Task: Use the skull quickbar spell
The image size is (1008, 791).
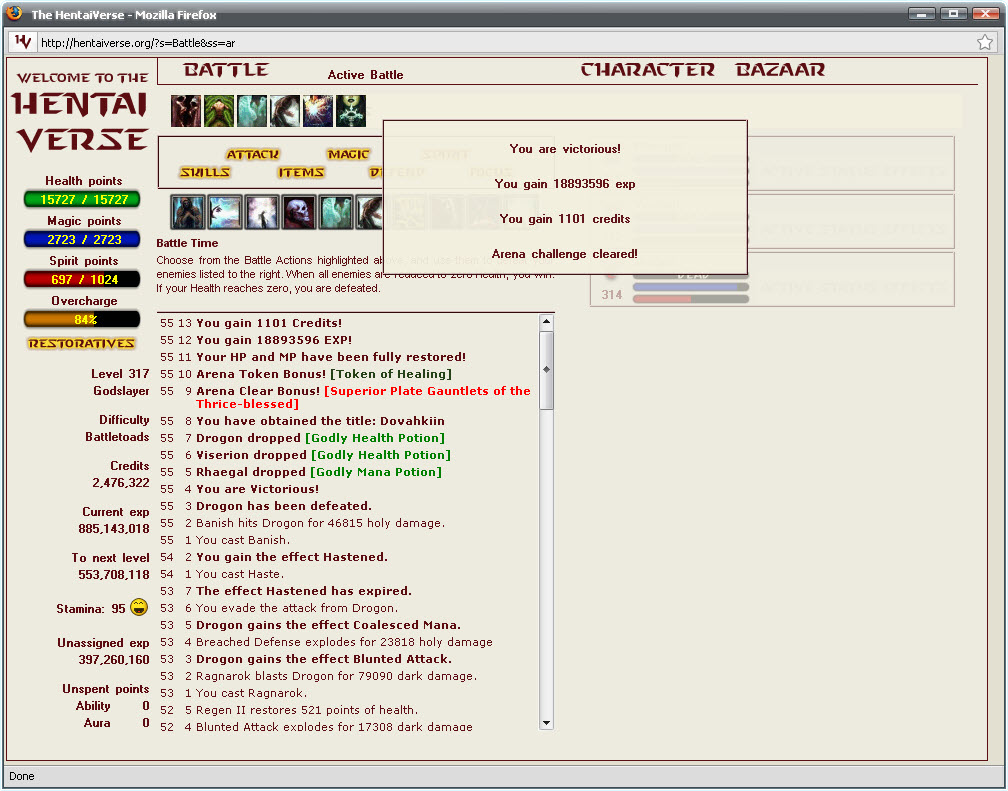Action: tap(299, 212)
